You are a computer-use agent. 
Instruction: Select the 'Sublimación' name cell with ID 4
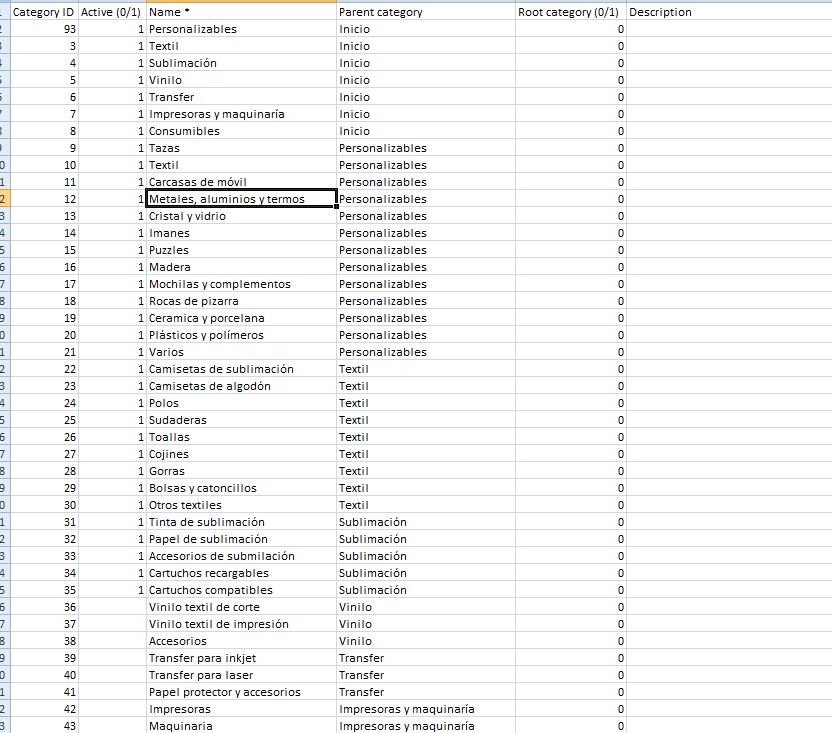[241, 63]
